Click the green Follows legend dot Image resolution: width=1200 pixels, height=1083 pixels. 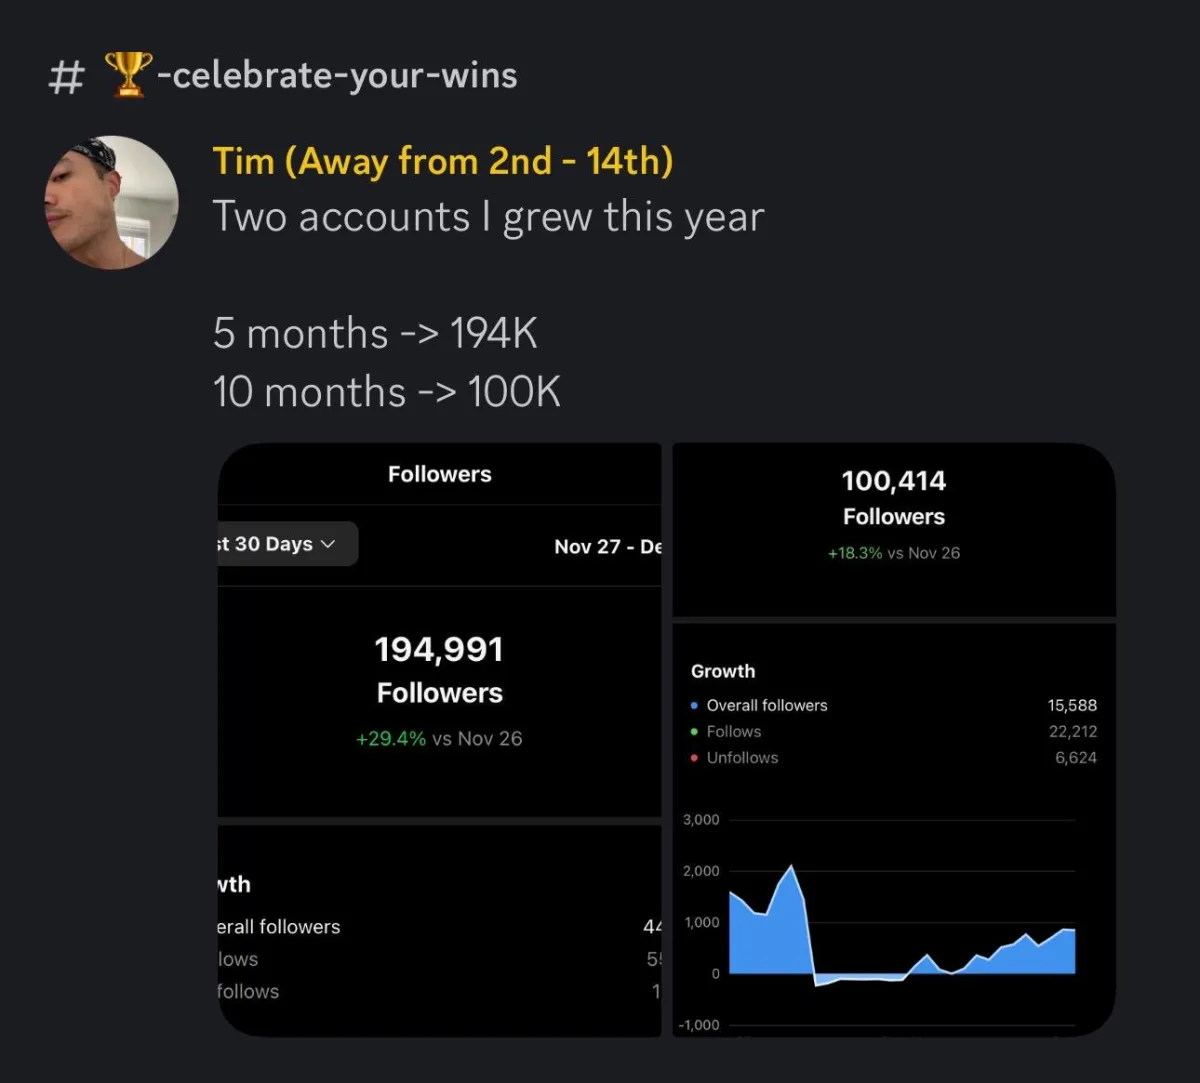click(x=694, y=732)
